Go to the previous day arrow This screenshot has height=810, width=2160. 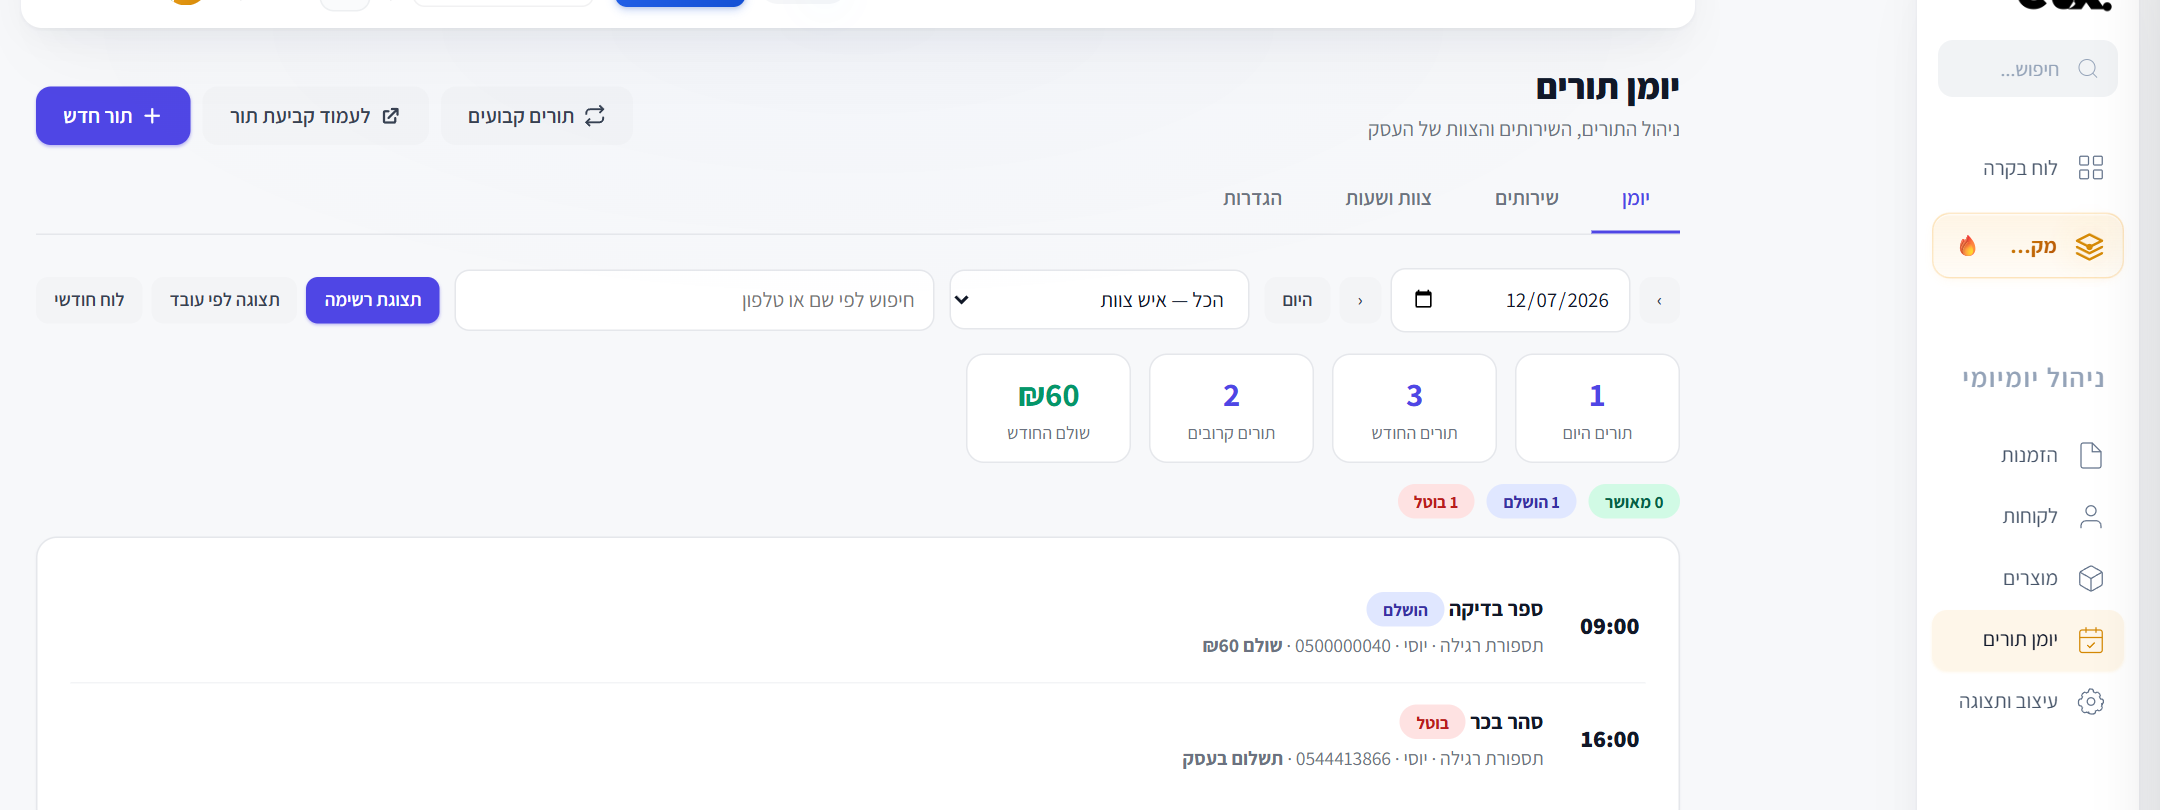click(1659, 300)
